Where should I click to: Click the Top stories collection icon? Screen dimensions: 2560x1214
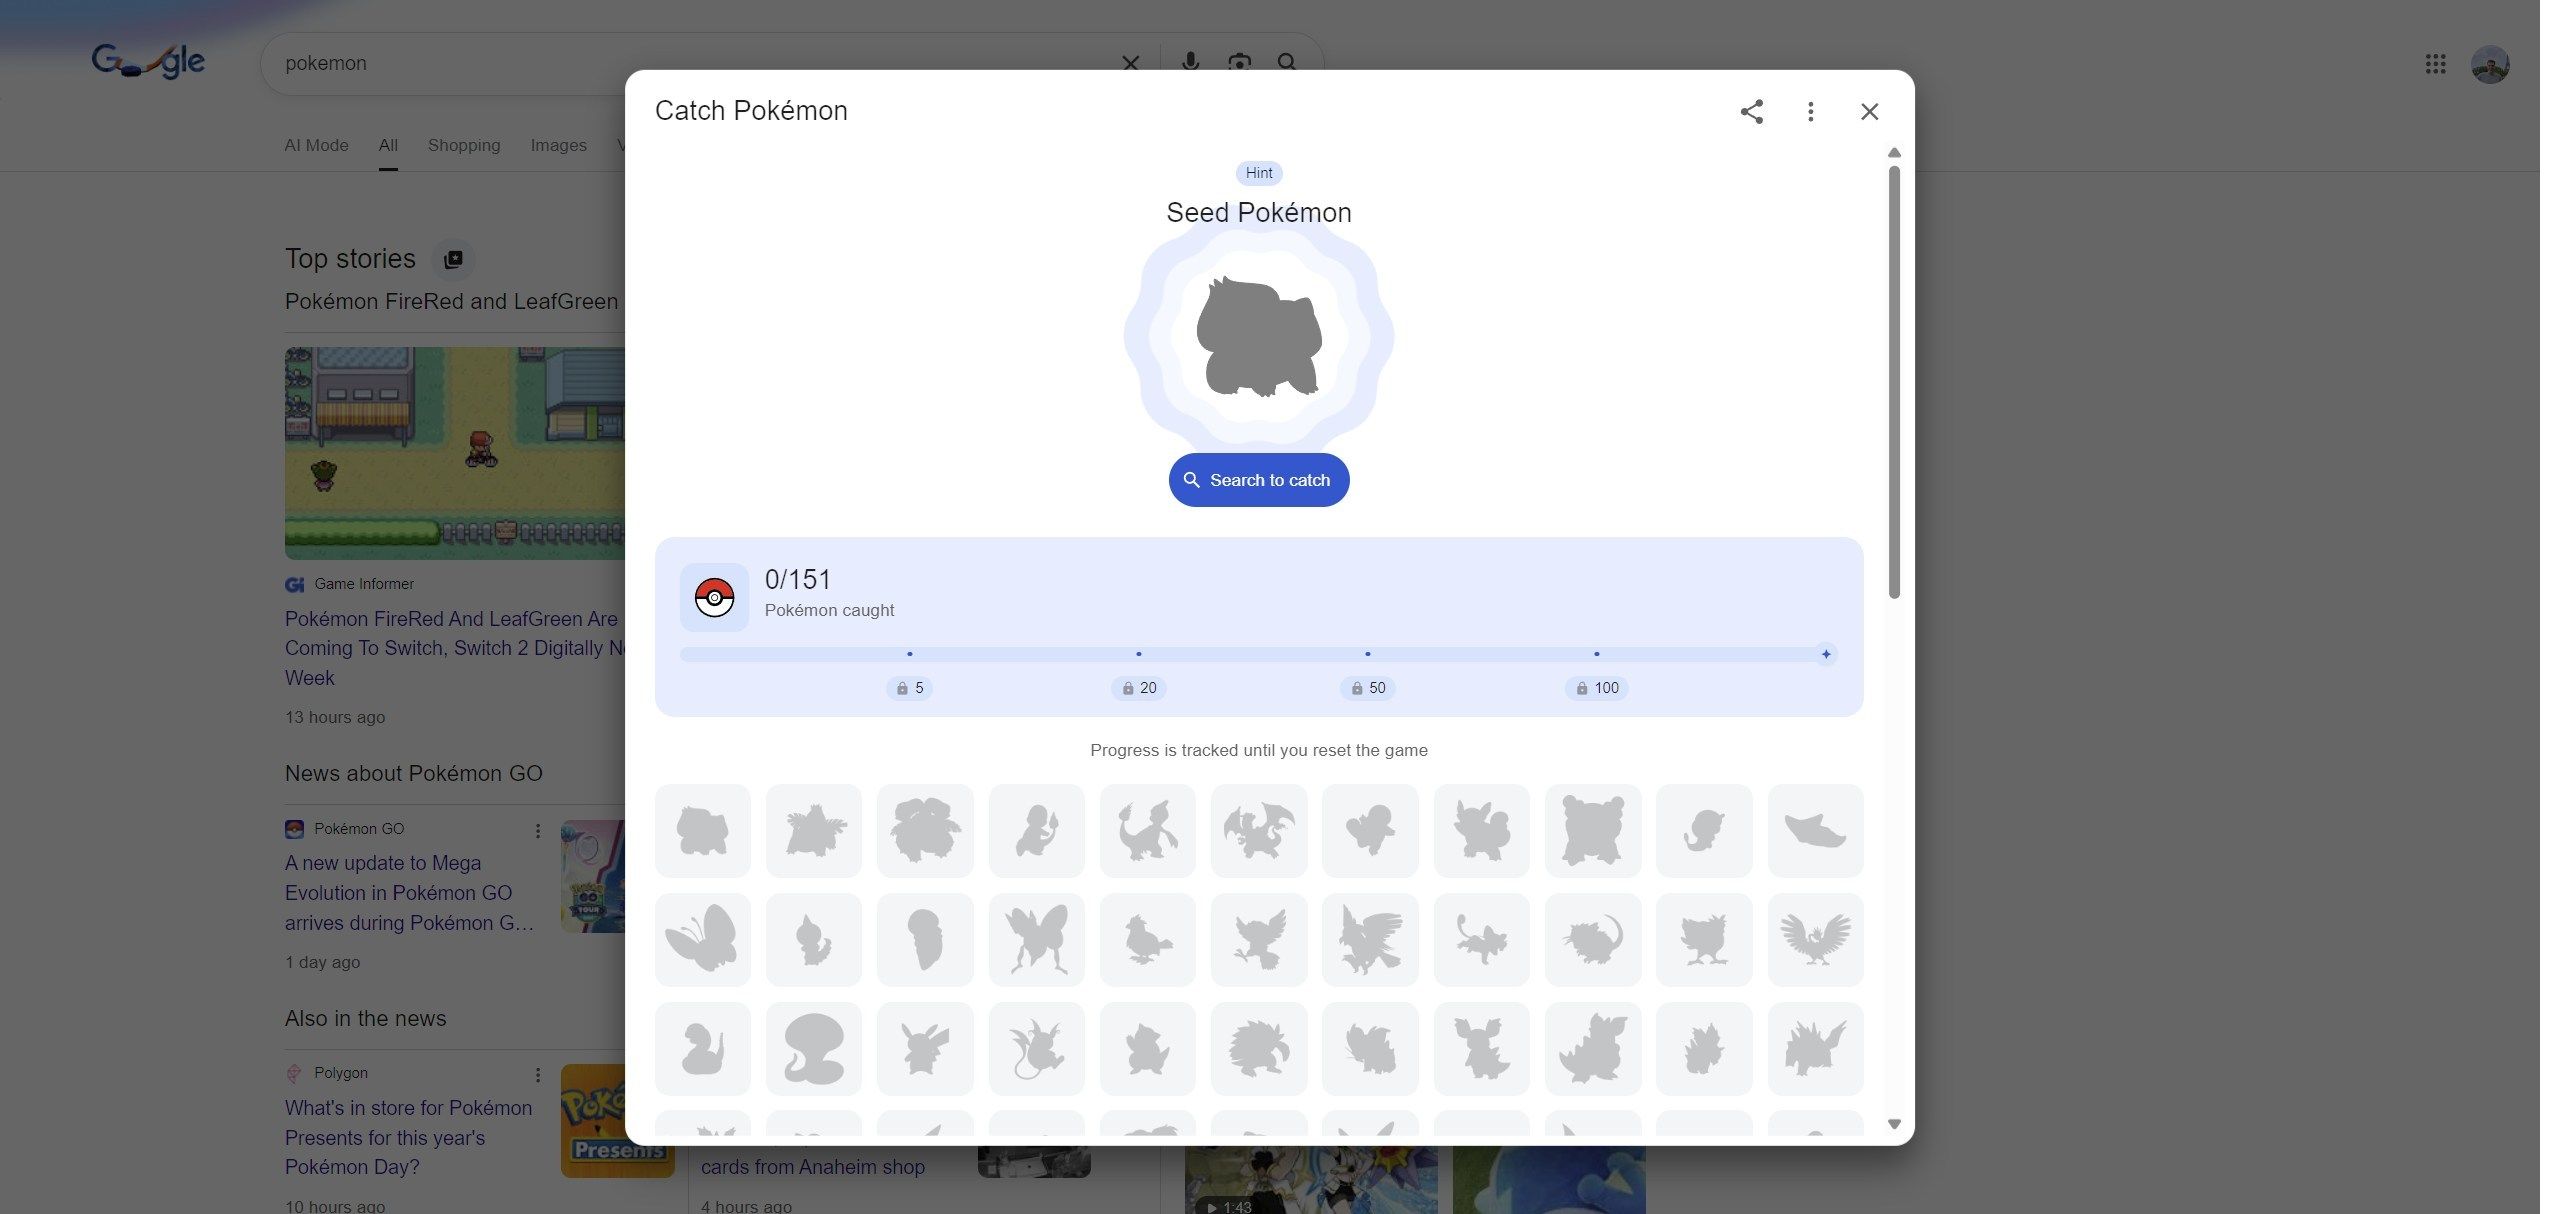[x=453, y=259]
